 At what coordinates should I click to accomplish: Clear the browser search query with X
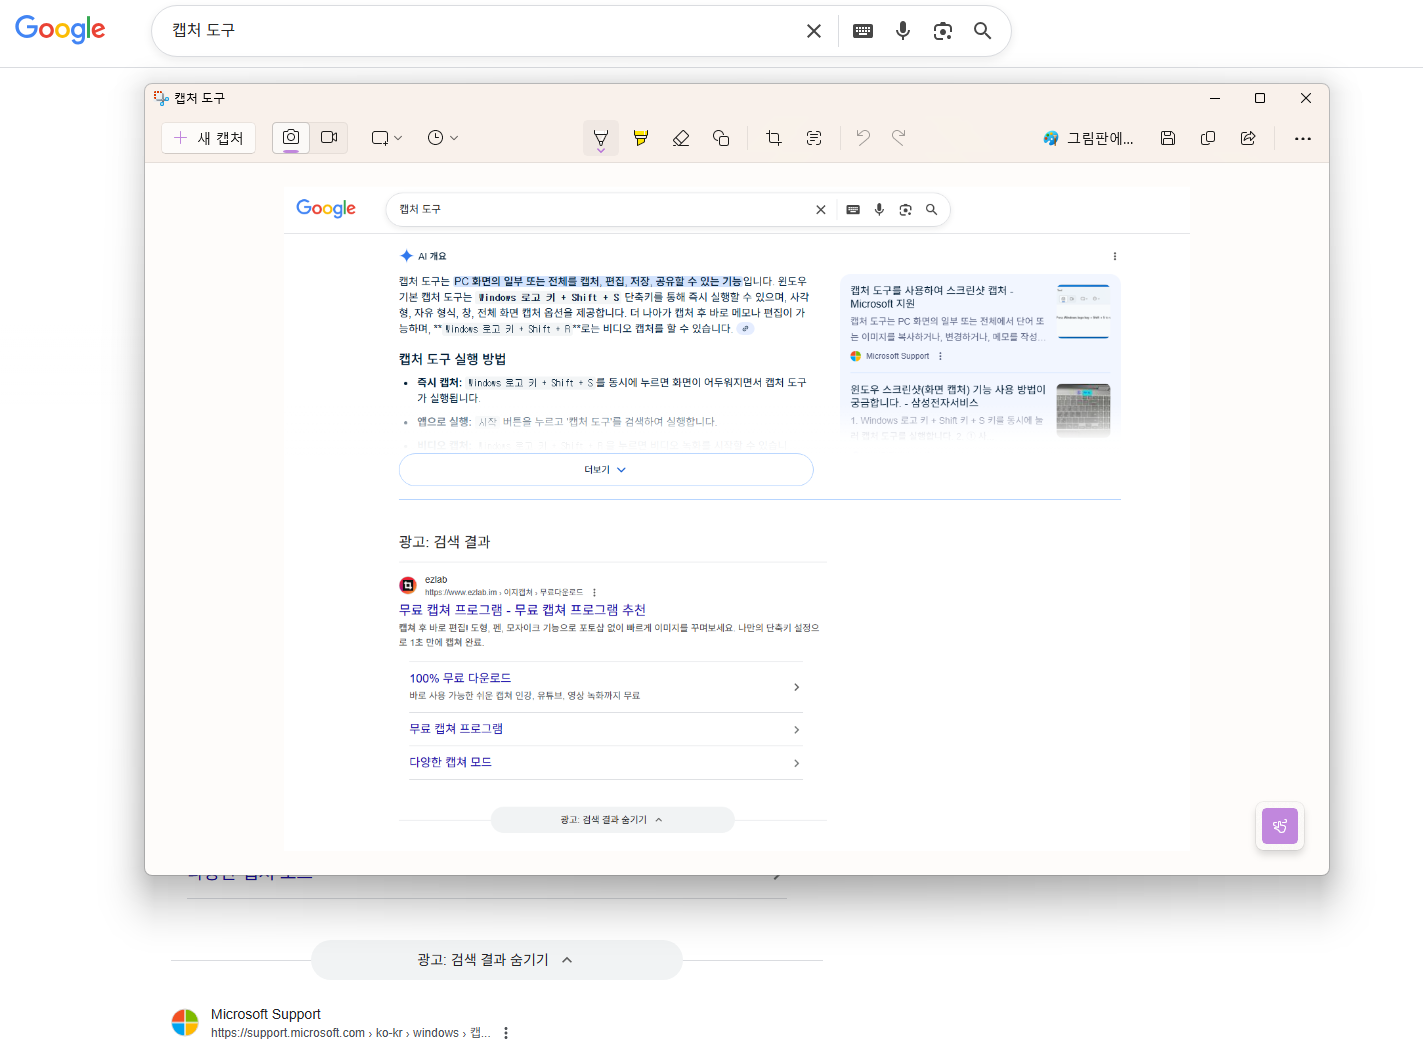(x=814, y=31)
